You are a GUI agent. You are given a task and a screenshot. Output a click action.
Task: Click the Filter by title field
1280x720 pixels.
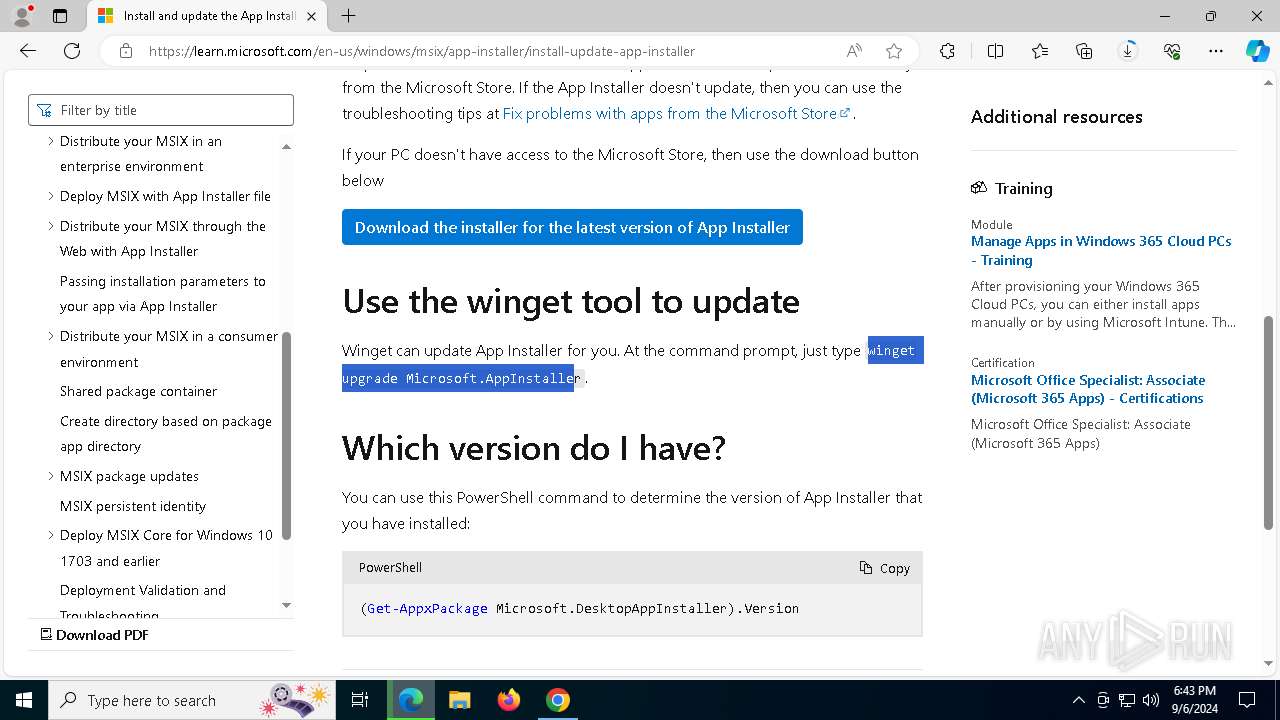point(161,110)
